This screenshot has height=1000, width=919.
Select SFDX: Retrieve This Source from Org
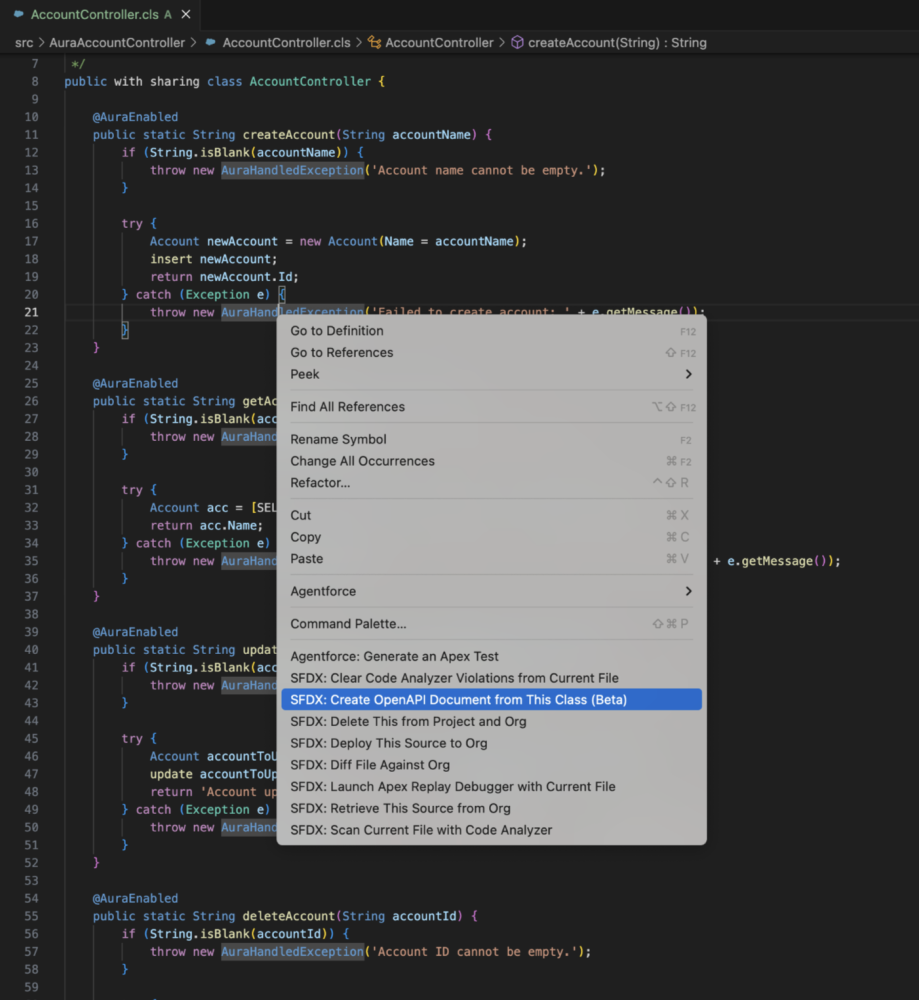[492, 808]
